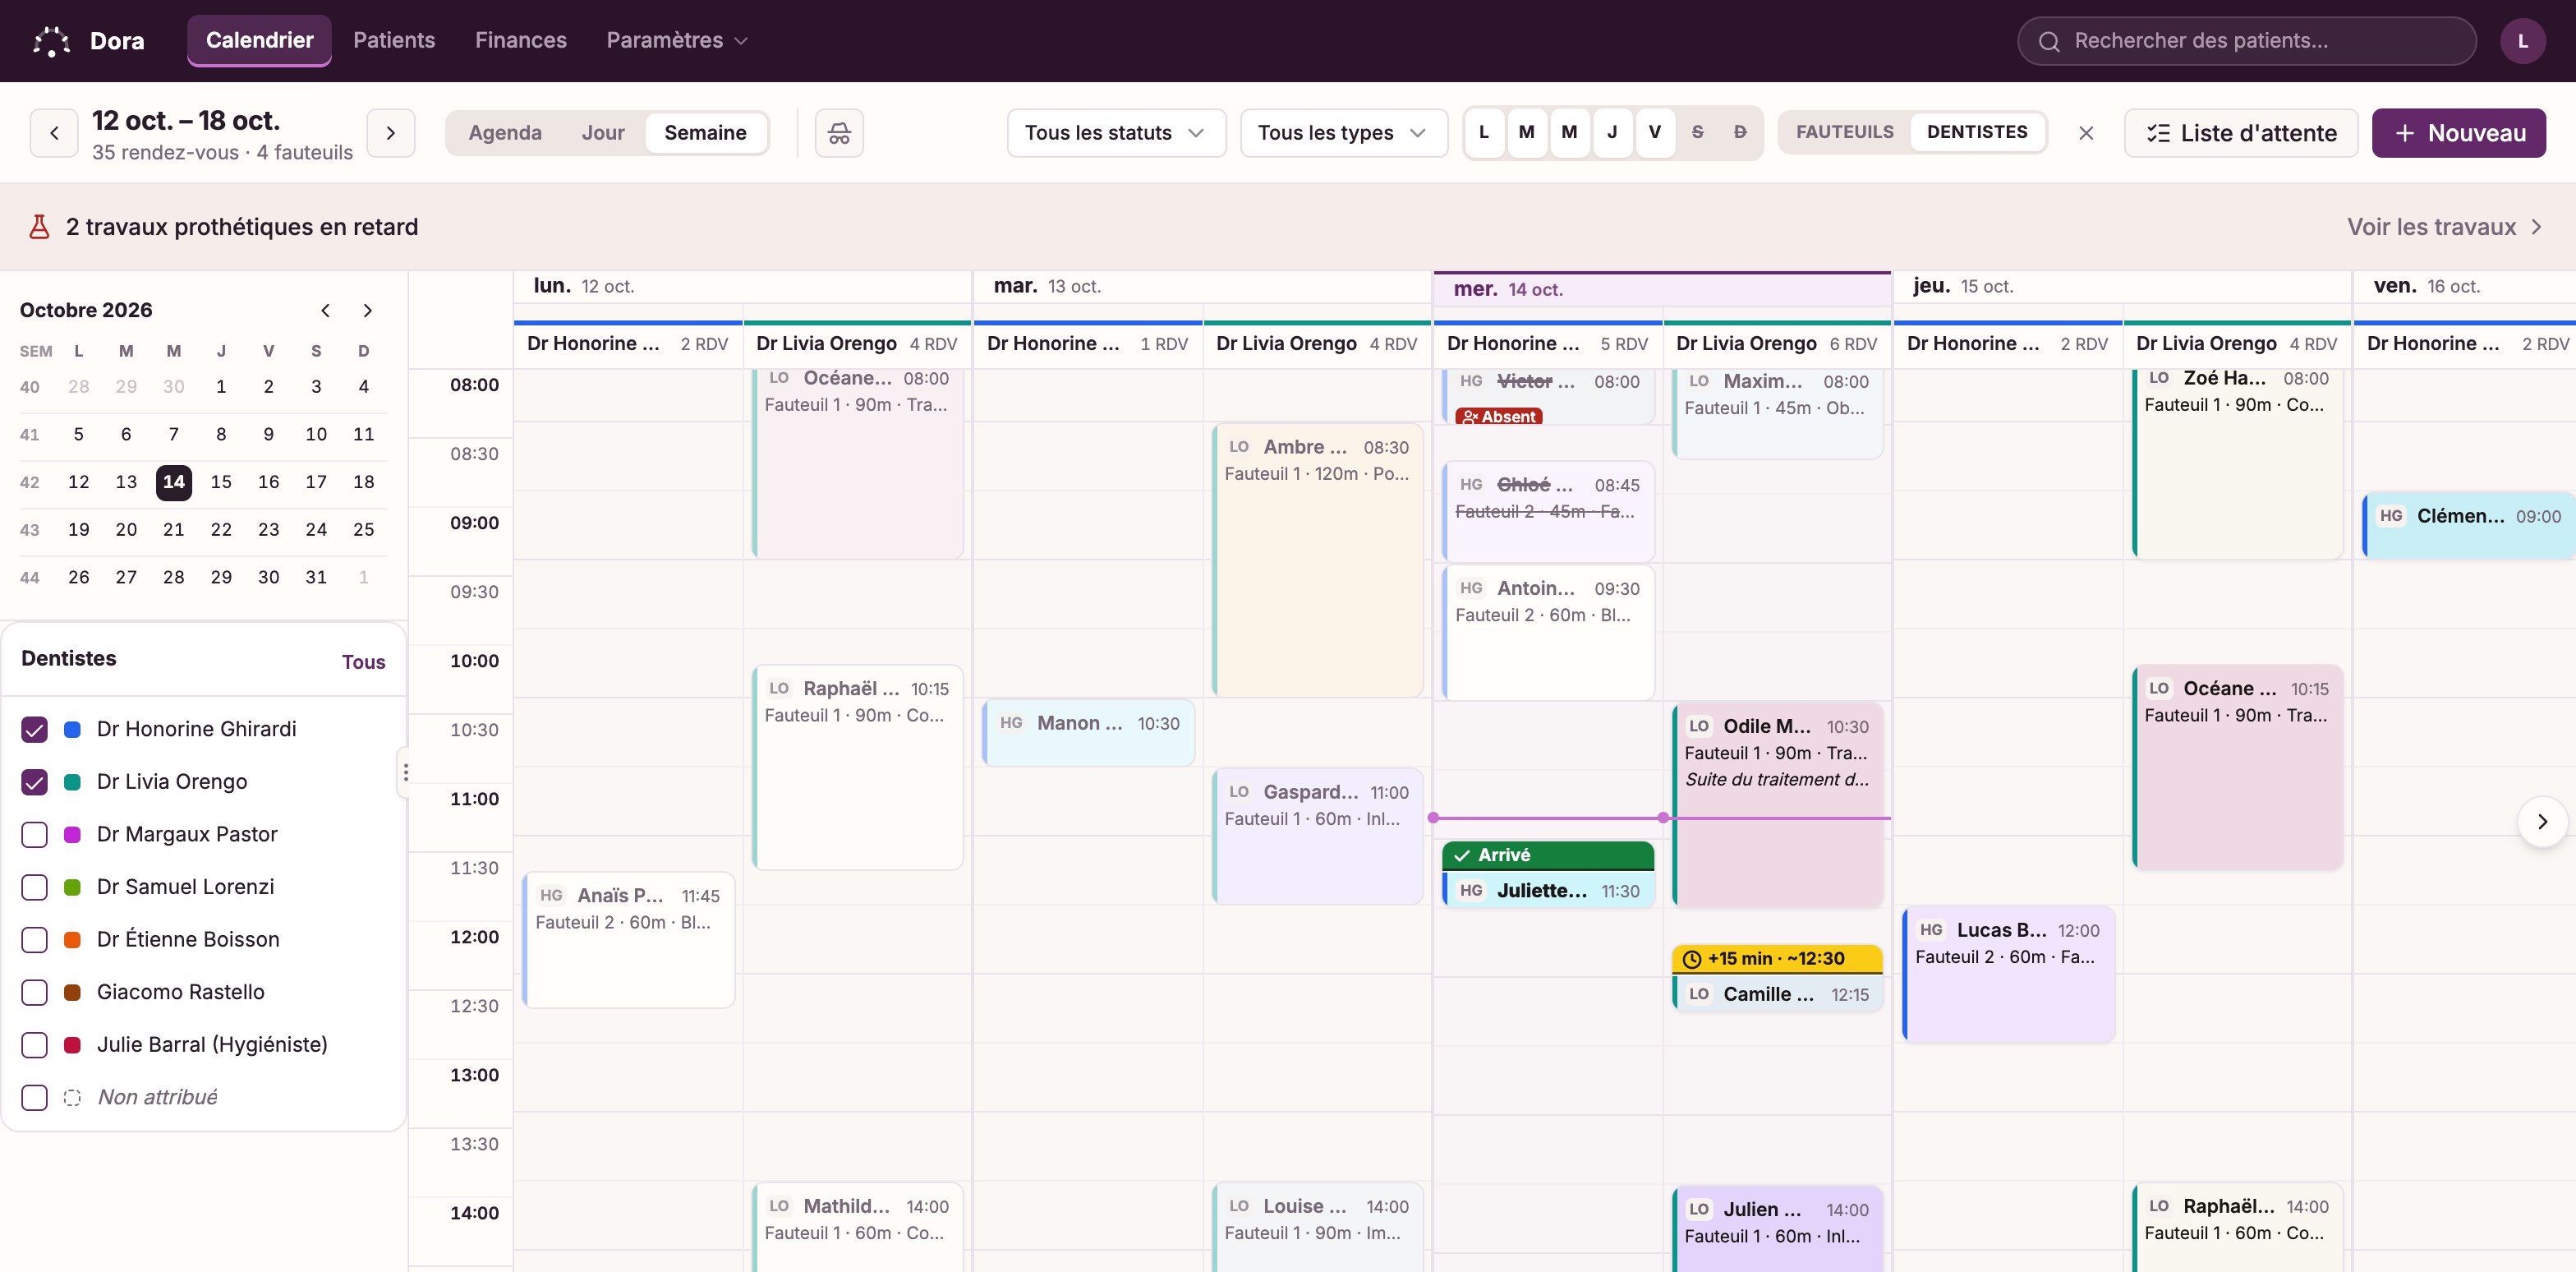Toggle the Sunday (D) day filter
The image size is (2576, 1272).
[x=1740, y=132]
